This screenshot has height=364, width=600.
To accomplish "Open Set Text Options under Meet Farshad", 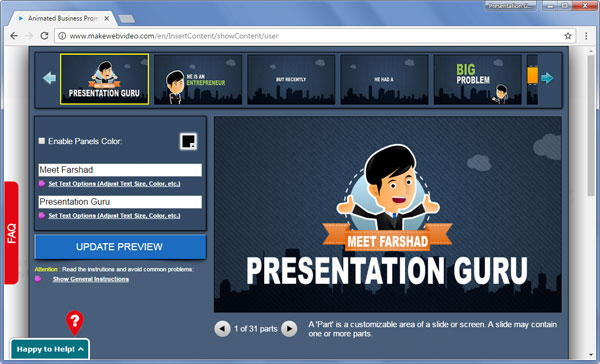I will [x=114, y=184].
